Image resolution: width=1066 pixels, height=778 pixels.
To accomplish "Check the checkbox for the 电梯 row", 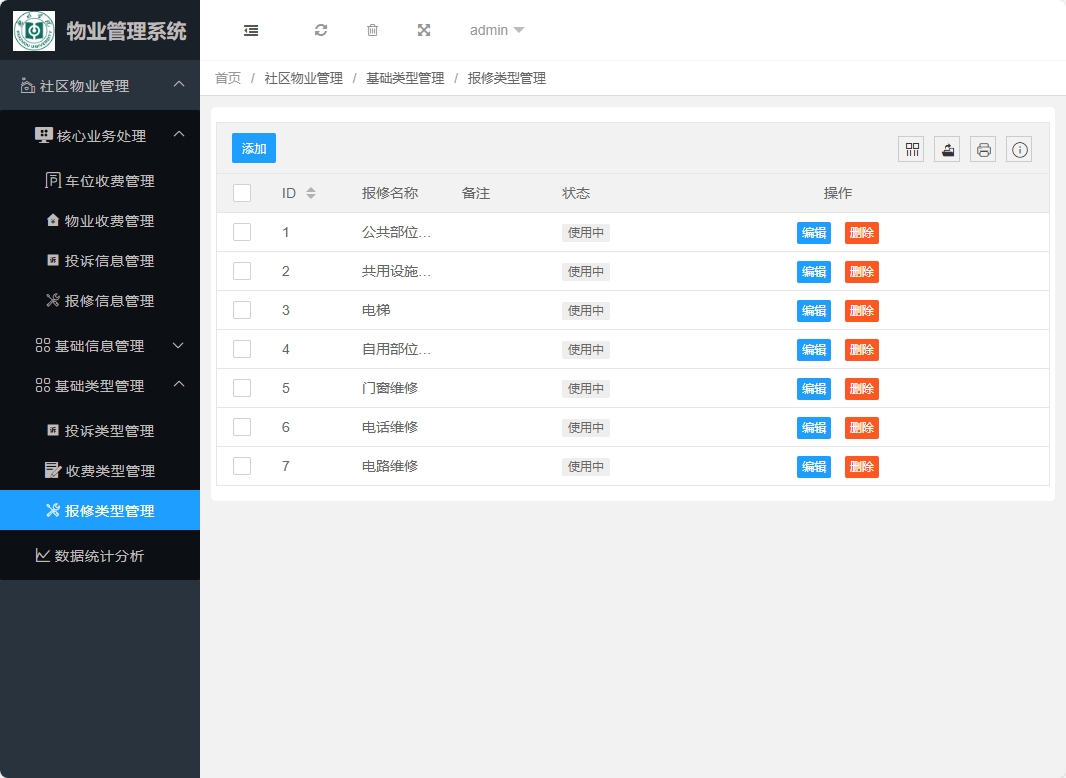I will (241, 310).
